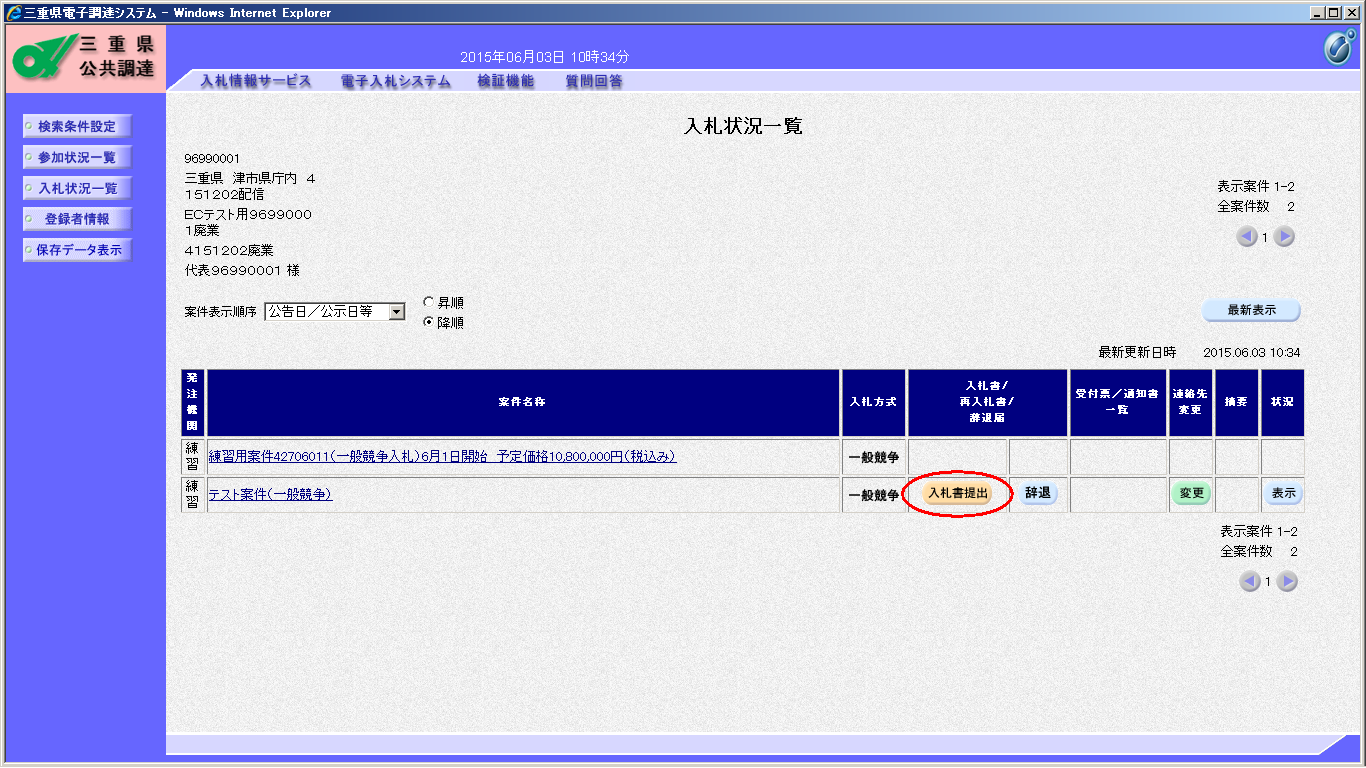The height and width of the screenshot is (768, 1366).
Task: Click the 入札書/再入札書/辞退届 column header
Action: (x=988, y=402)
